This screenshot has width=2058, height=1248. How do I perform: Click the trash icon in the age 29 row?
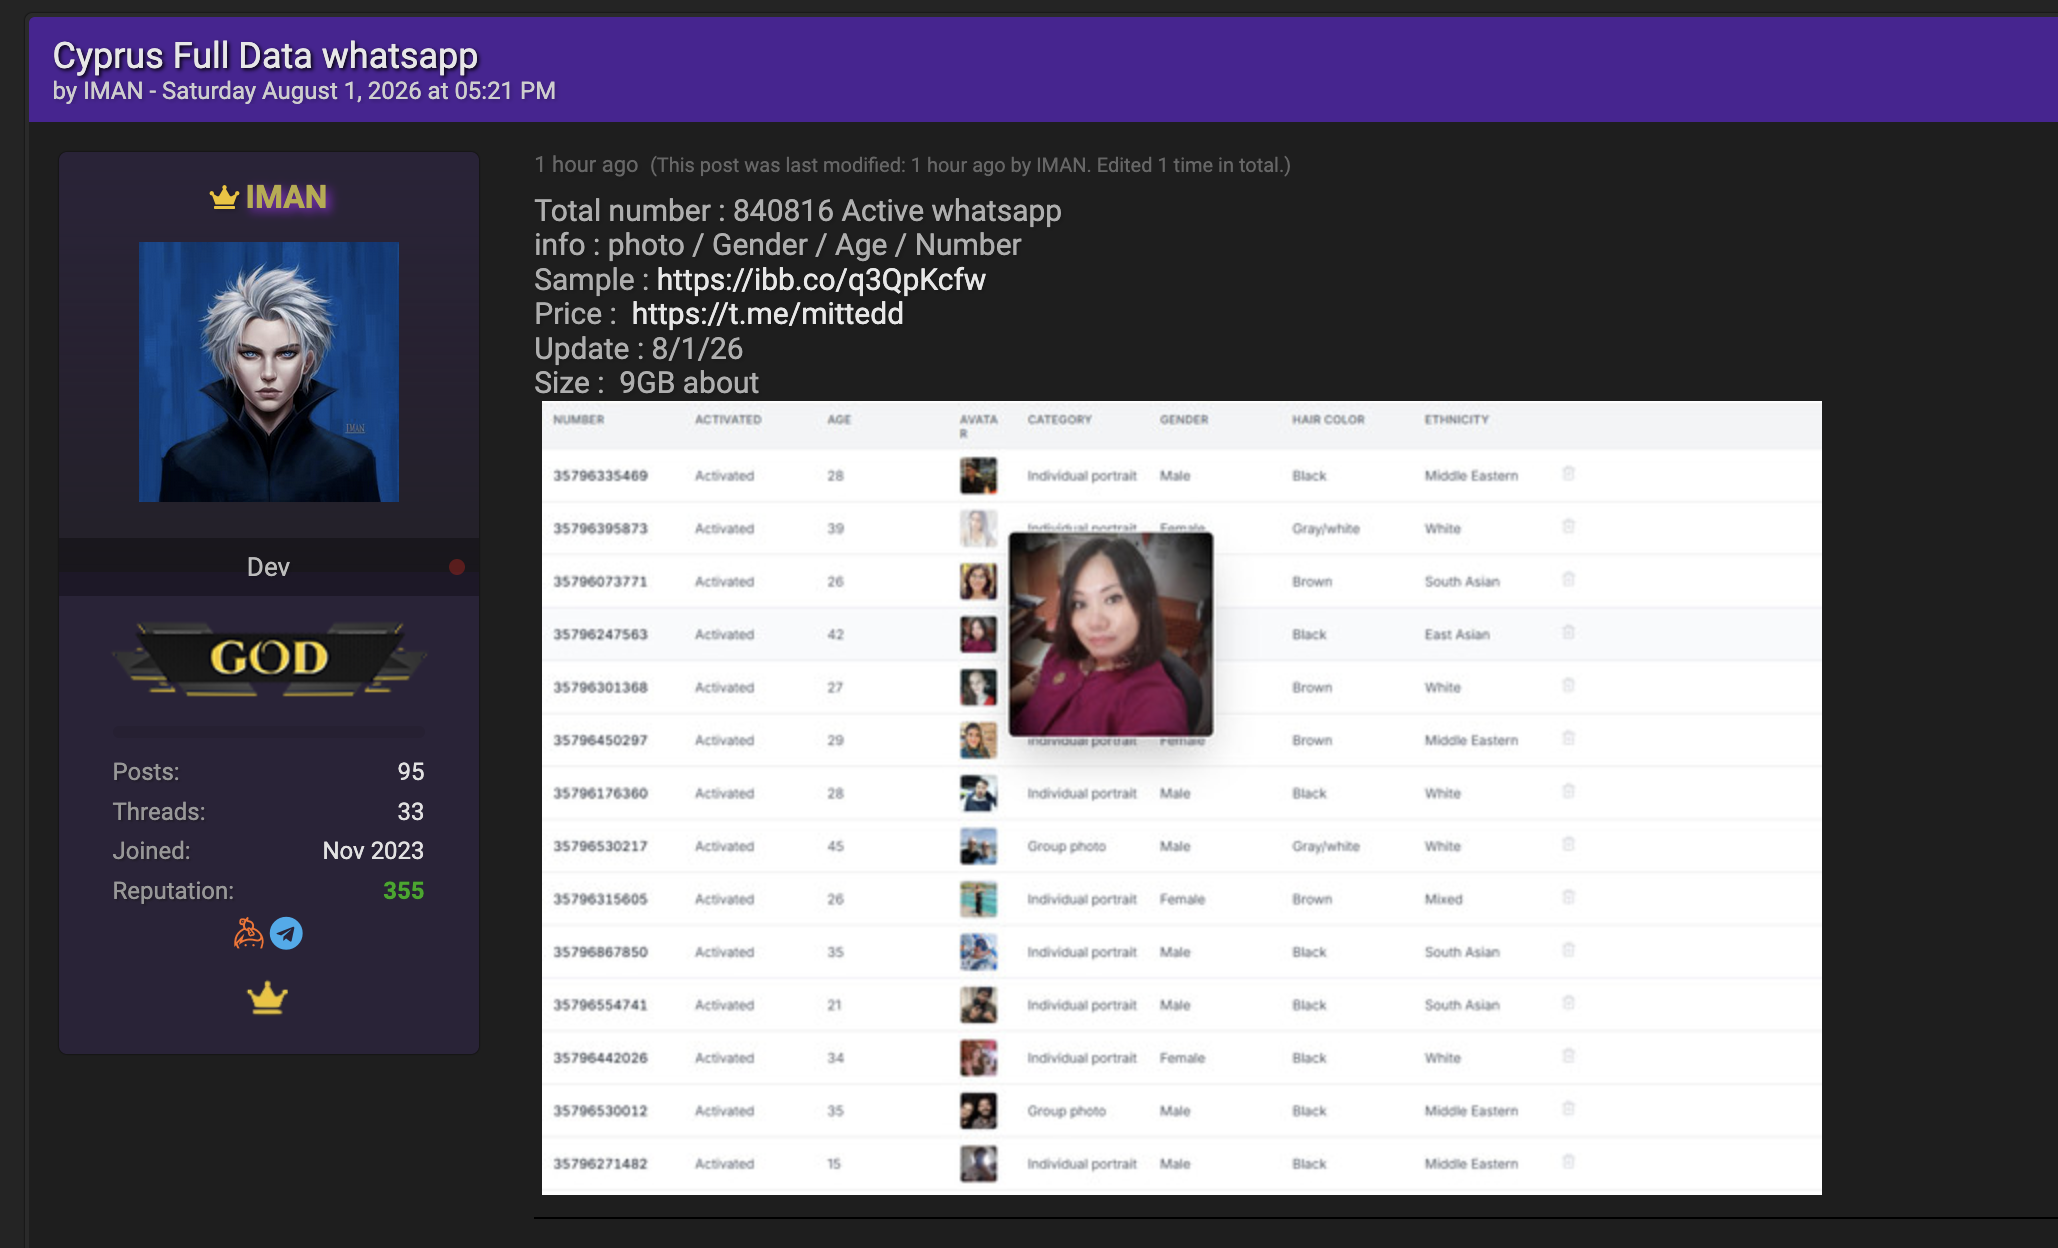1568,739
